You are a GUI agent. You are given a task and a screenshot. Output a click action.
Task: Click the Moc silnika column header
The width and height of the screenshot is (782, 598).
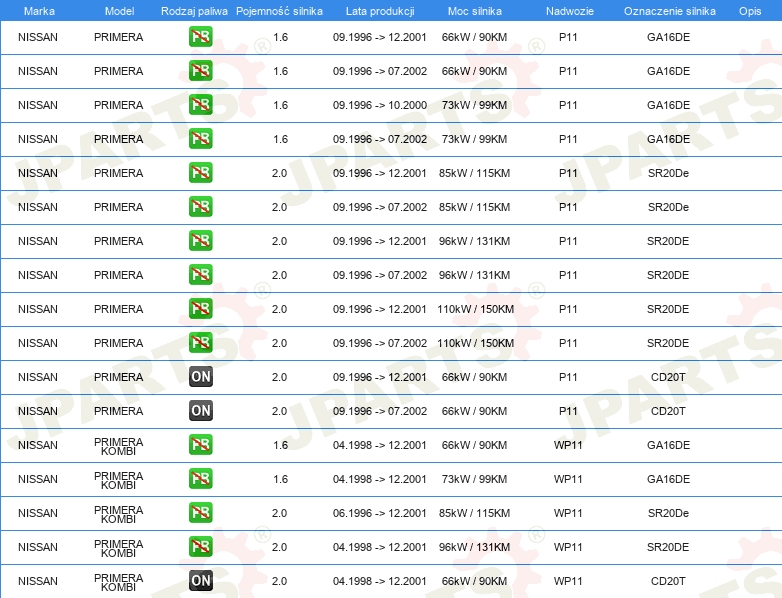(475, 11)
